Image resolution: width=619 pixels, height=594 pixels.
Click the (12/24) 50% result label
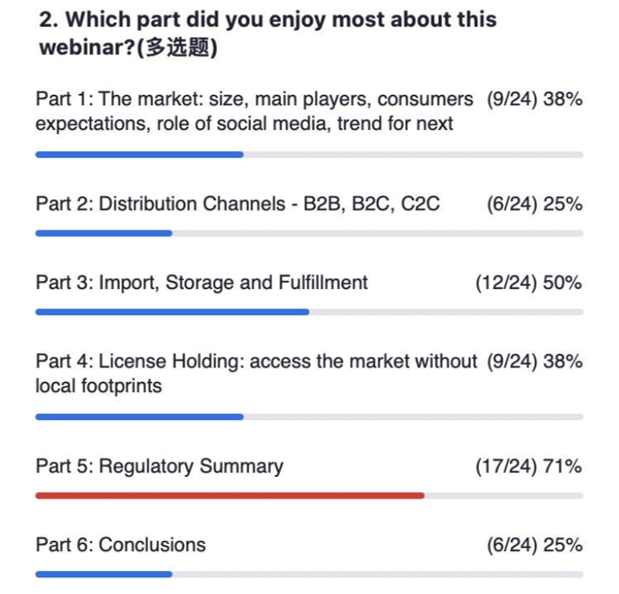pos(529,283)
